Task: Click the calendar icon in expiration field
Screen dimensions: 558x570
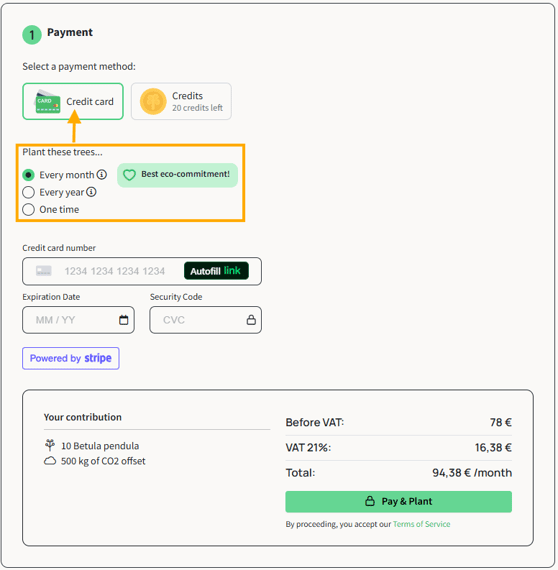Action: [x=124, y=320]
